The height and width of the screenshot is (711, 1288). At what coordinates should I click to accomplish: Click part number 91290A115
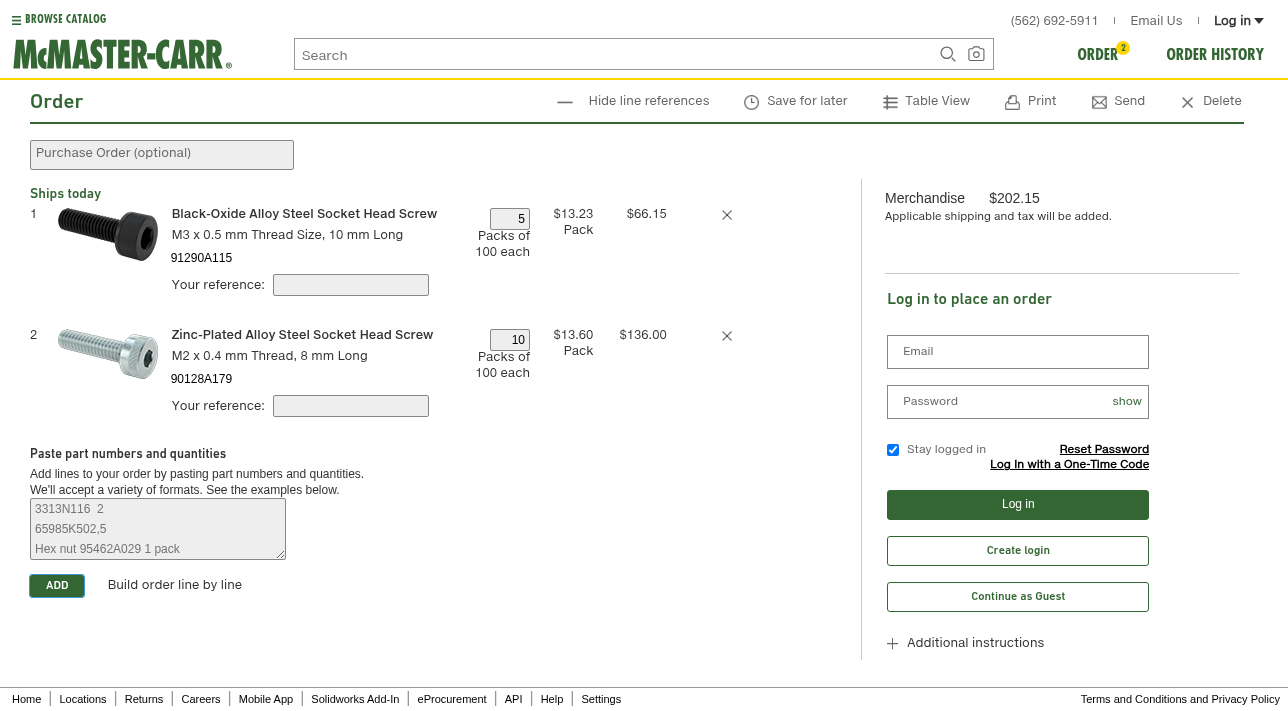[201, 258]
